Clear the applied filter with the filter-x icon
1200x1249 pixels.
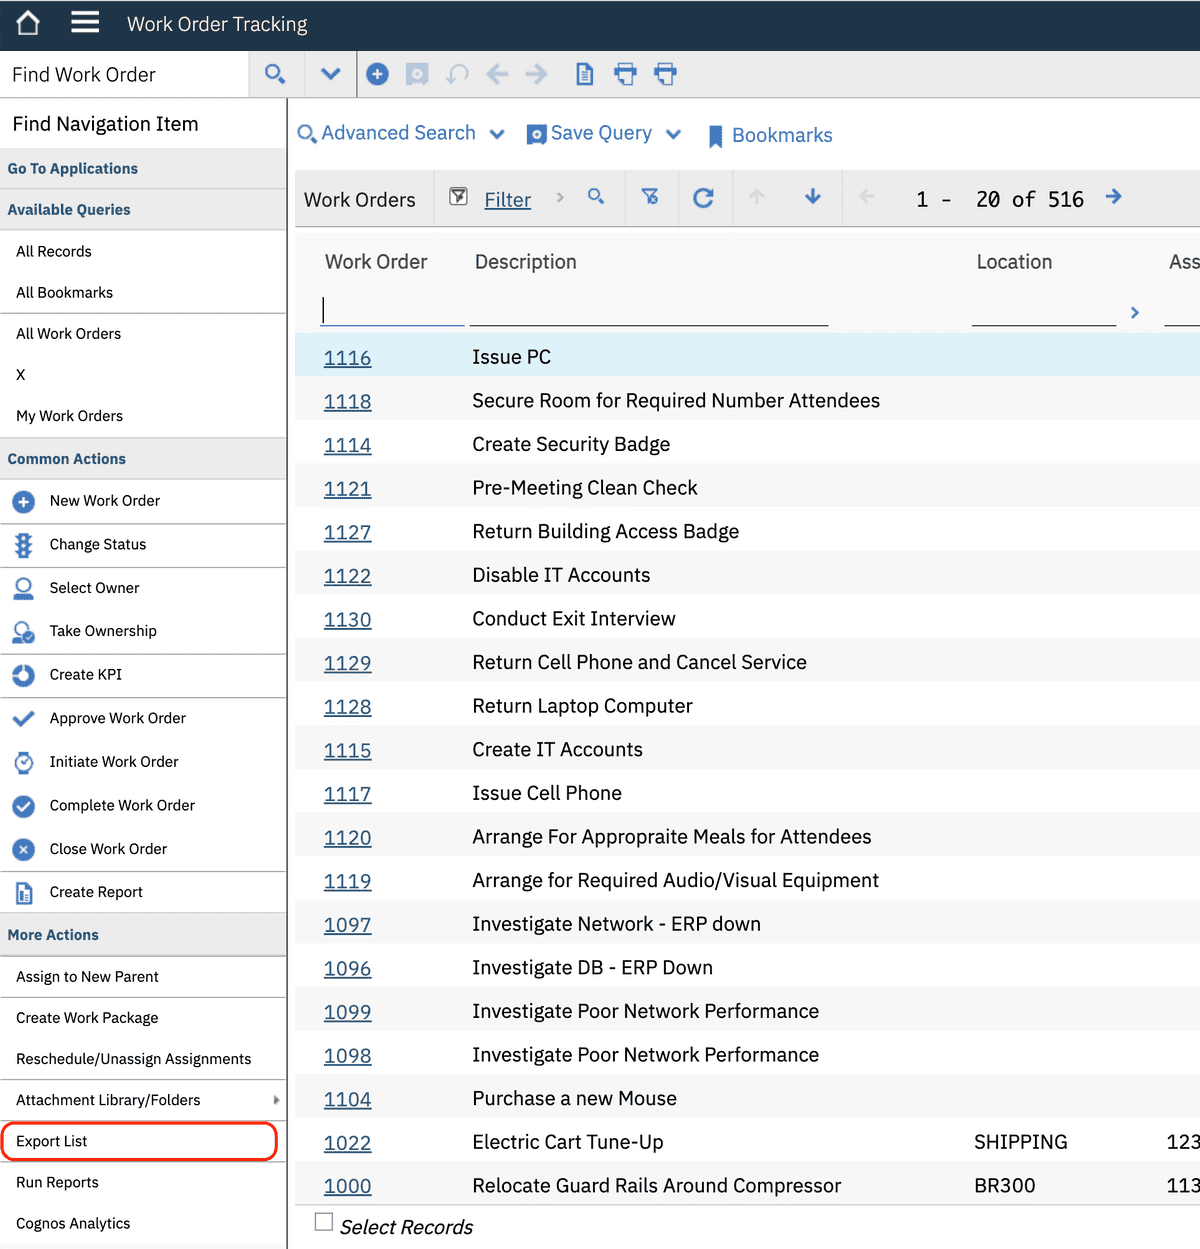point(651,198)
